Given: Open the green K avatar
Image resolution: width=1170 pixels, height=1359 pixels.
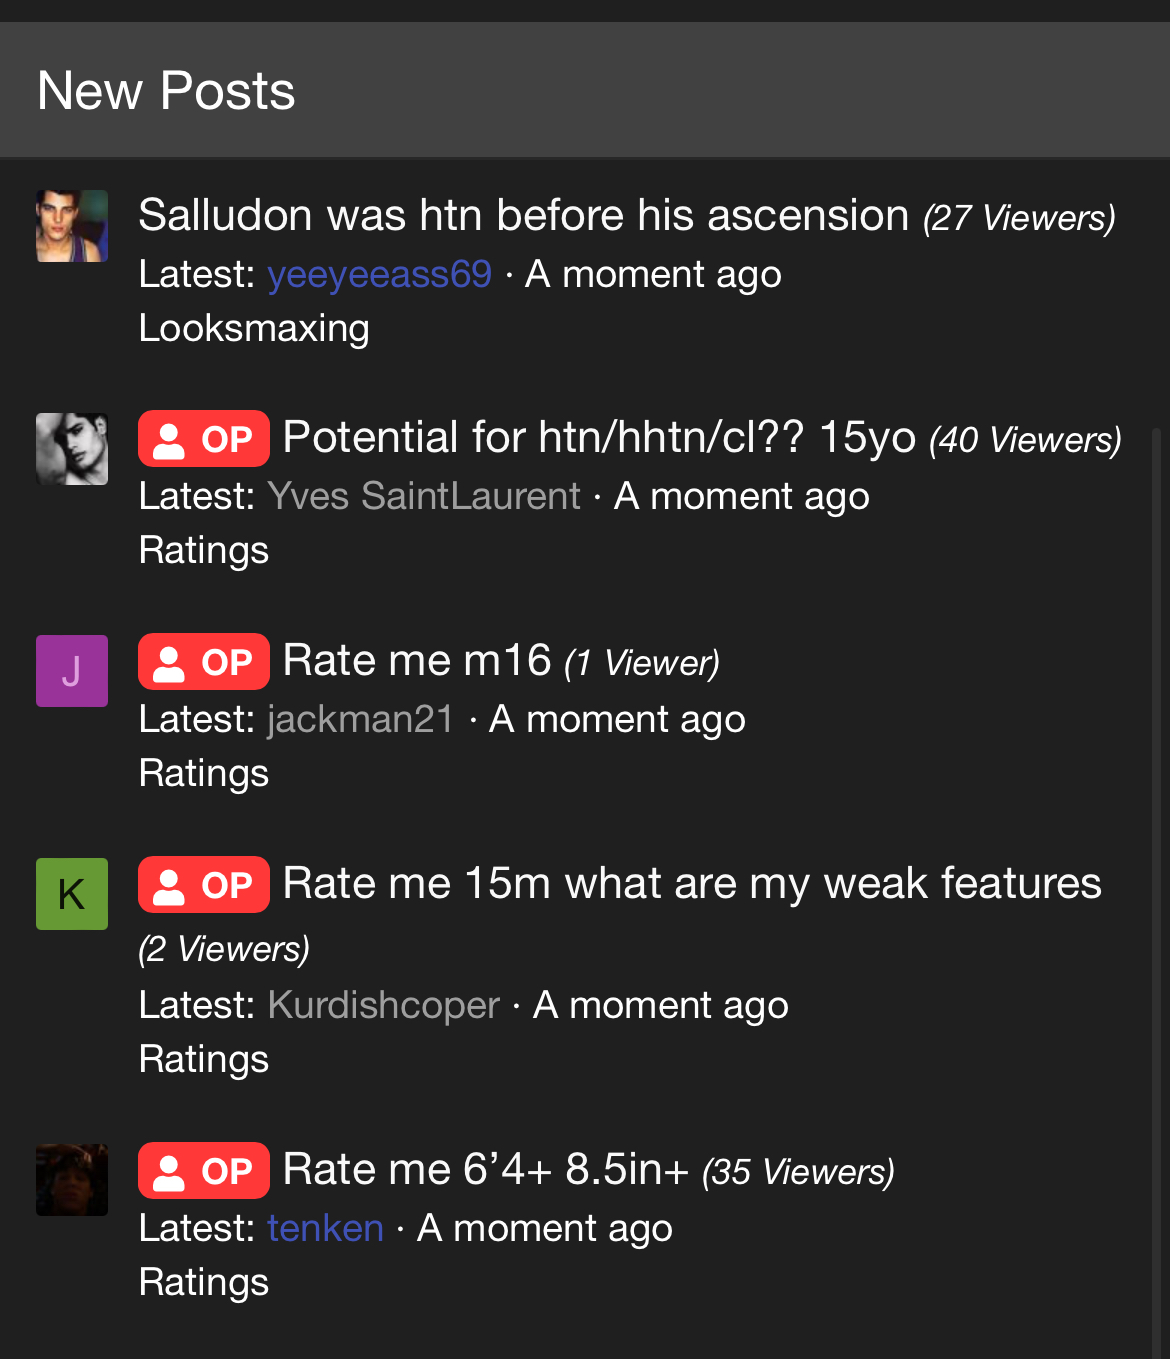Looking at the screenshot, I should (72, 894).
